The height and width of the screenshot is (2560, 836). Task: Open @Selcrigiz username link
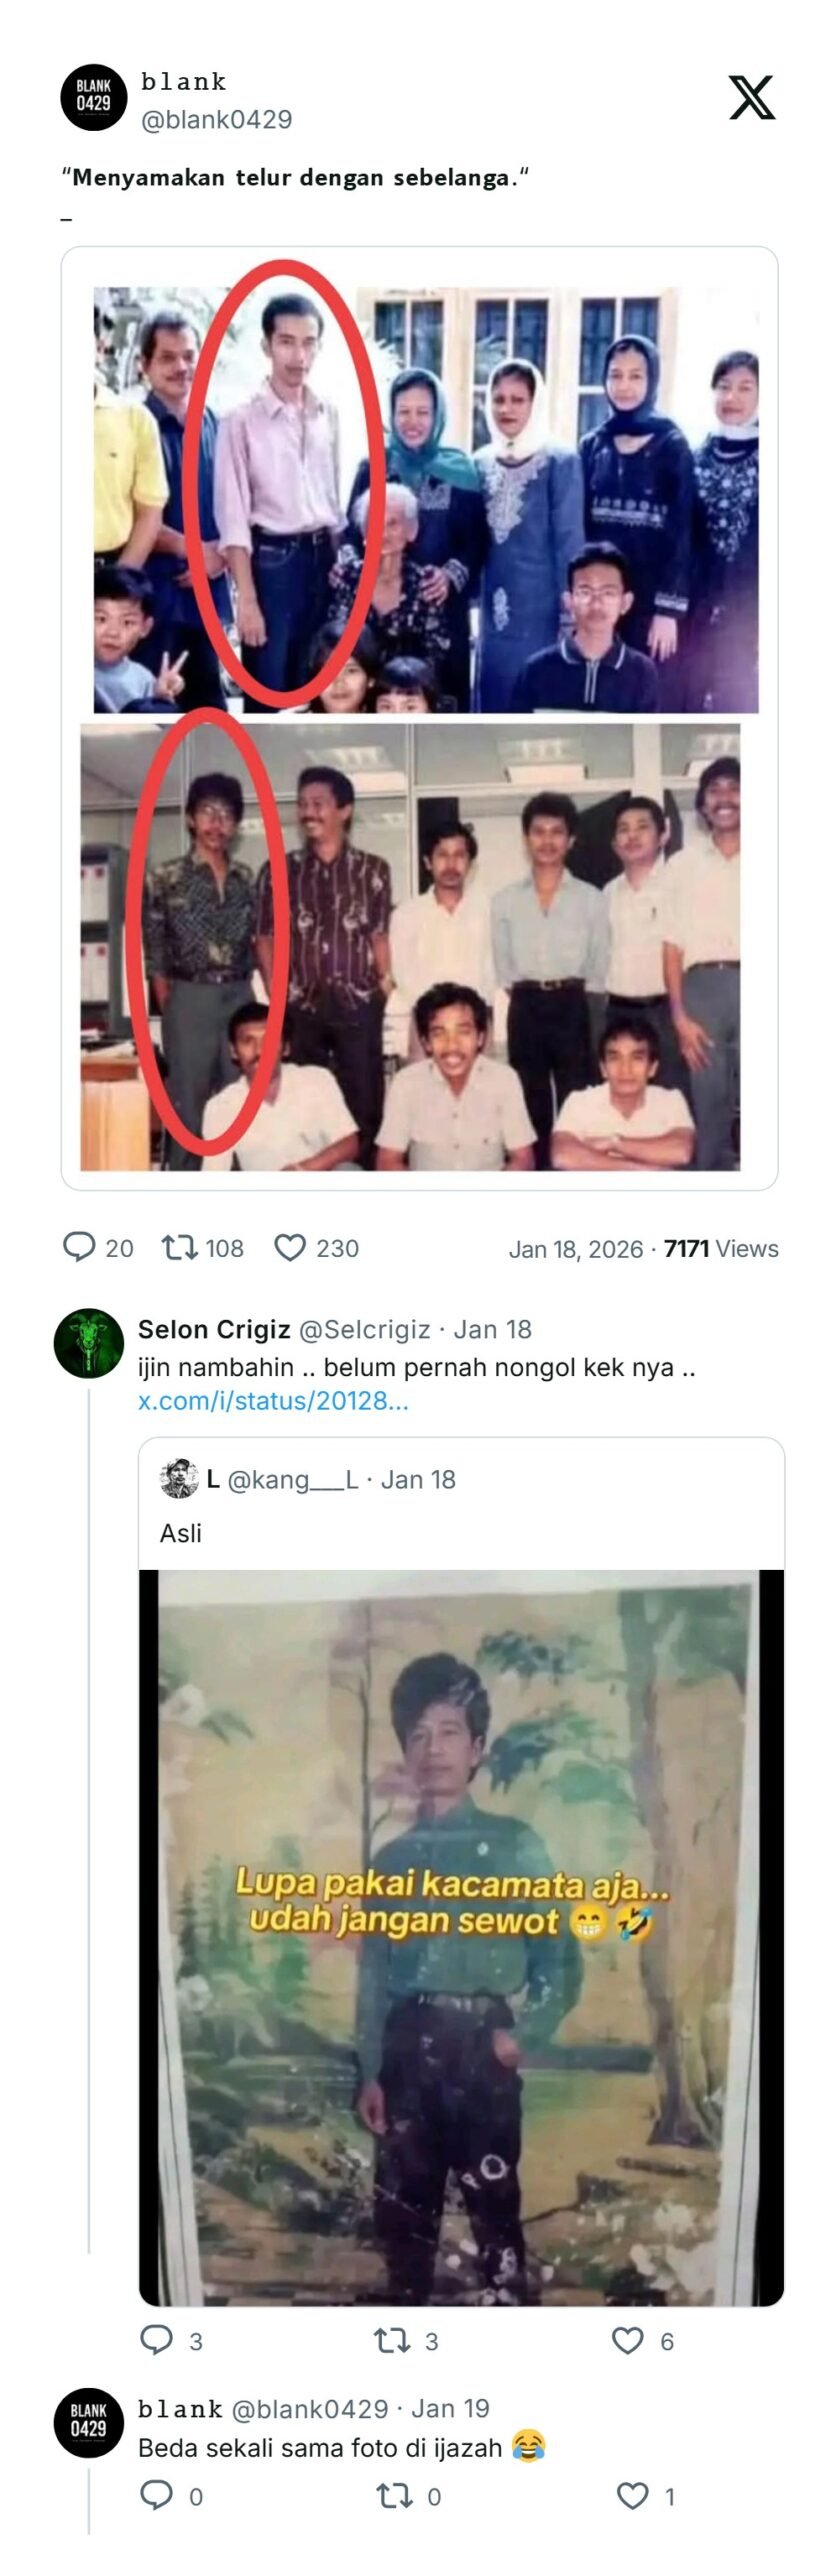click(x=364, y=1329)
